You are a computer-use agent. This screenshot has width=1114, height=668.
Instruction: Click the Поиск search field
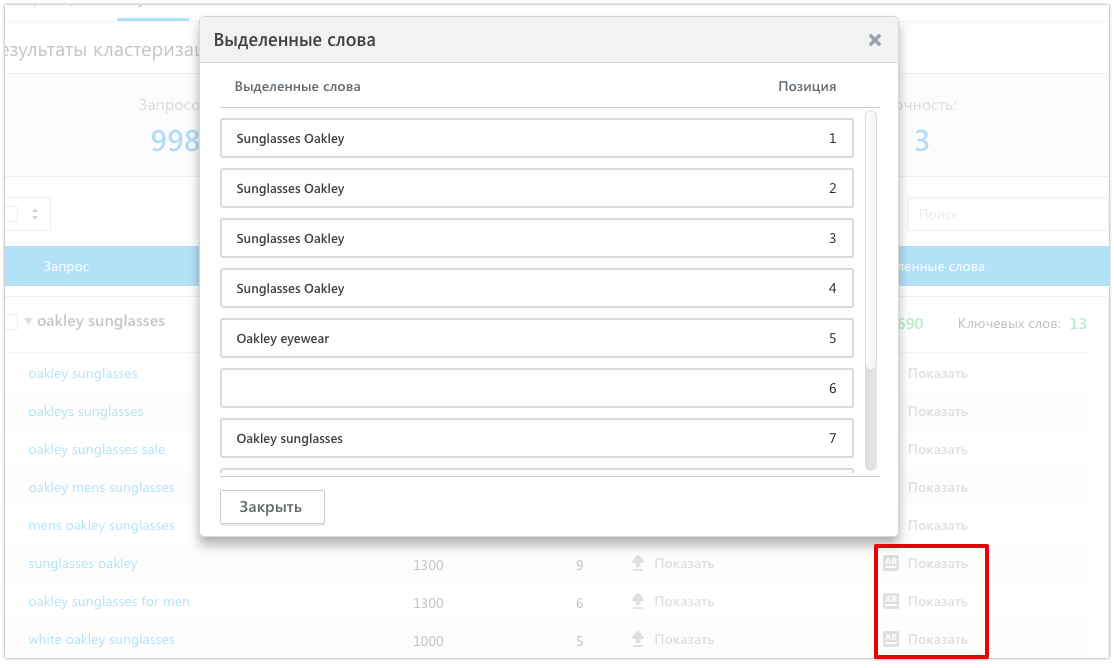pyautogui.click(x=1008, y=214)
